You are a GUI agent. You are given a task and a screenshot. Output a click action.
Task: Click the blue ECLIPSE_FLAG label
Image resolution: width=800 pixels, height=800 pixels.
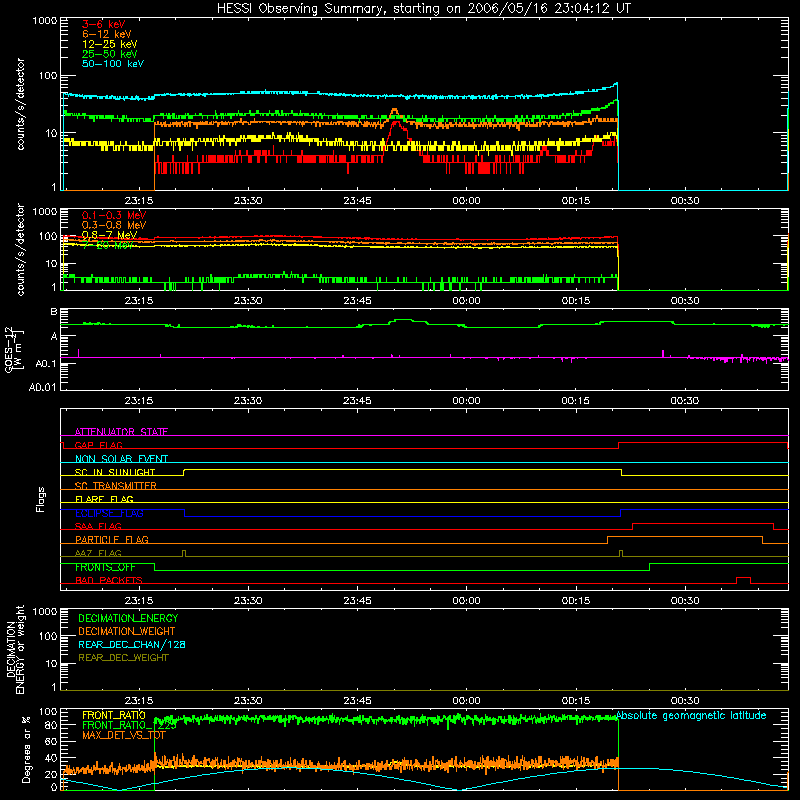(109, 513)
